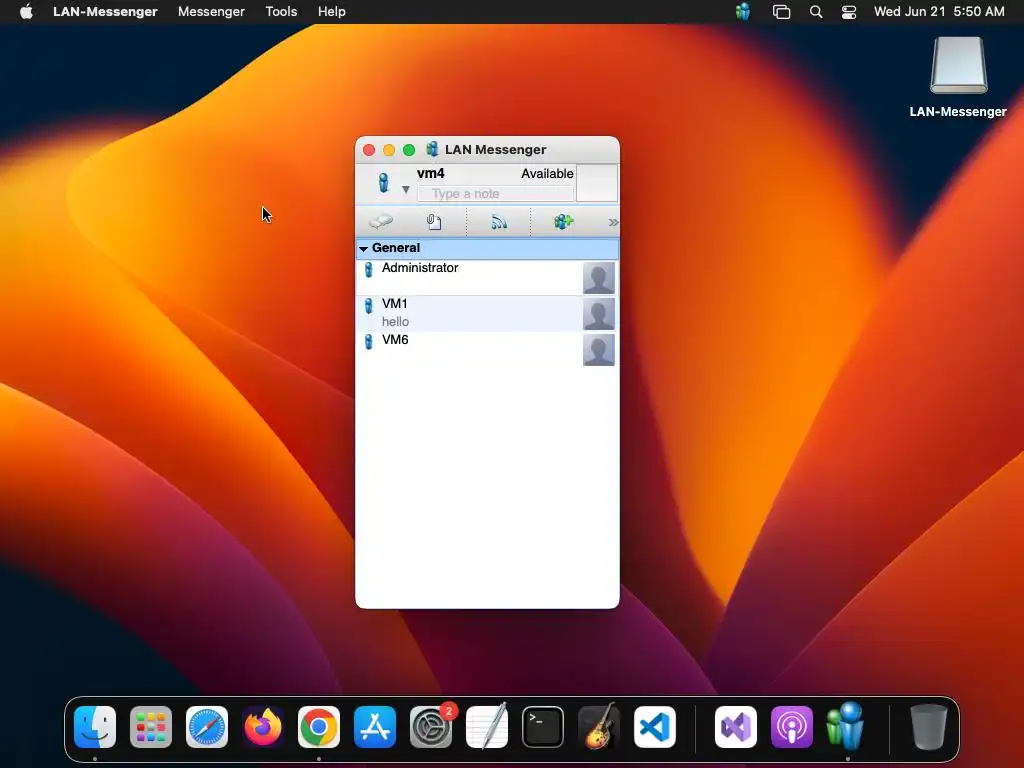
Task: Open Podcasts from the Dock
Action: 792,727
